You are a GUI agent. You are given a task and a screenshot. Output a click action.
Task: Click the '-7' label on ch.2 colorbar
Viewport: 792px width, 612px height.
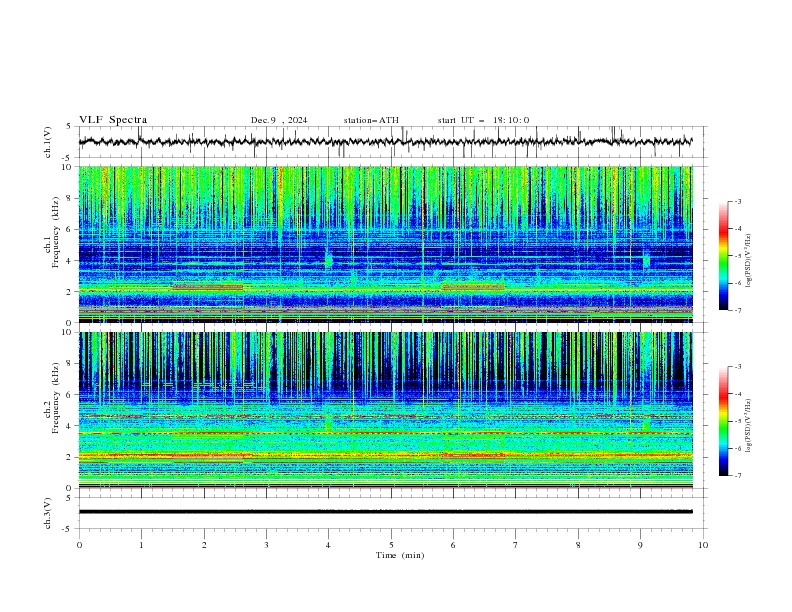point(737,475)
